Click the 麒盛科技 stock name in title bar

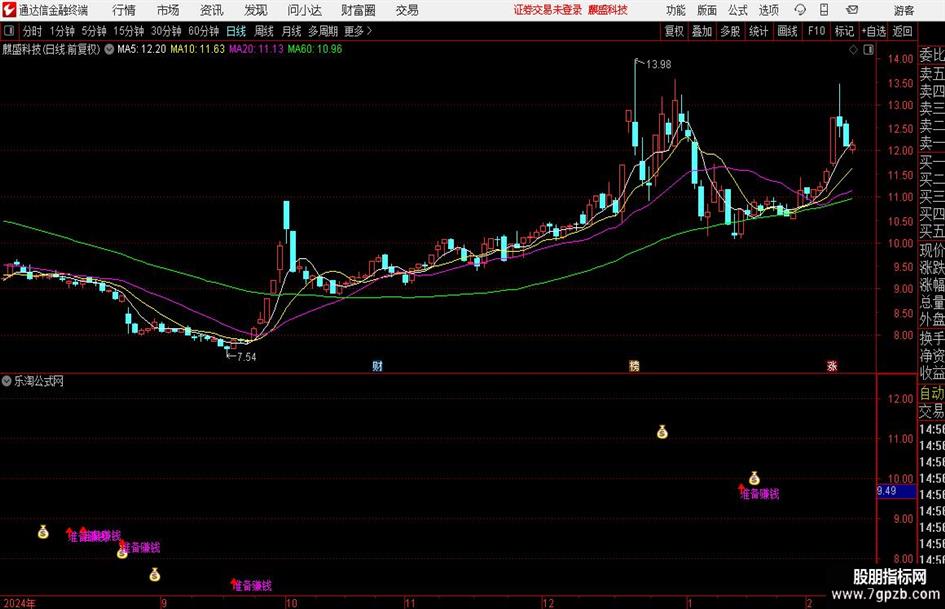(x=608, y=10)
